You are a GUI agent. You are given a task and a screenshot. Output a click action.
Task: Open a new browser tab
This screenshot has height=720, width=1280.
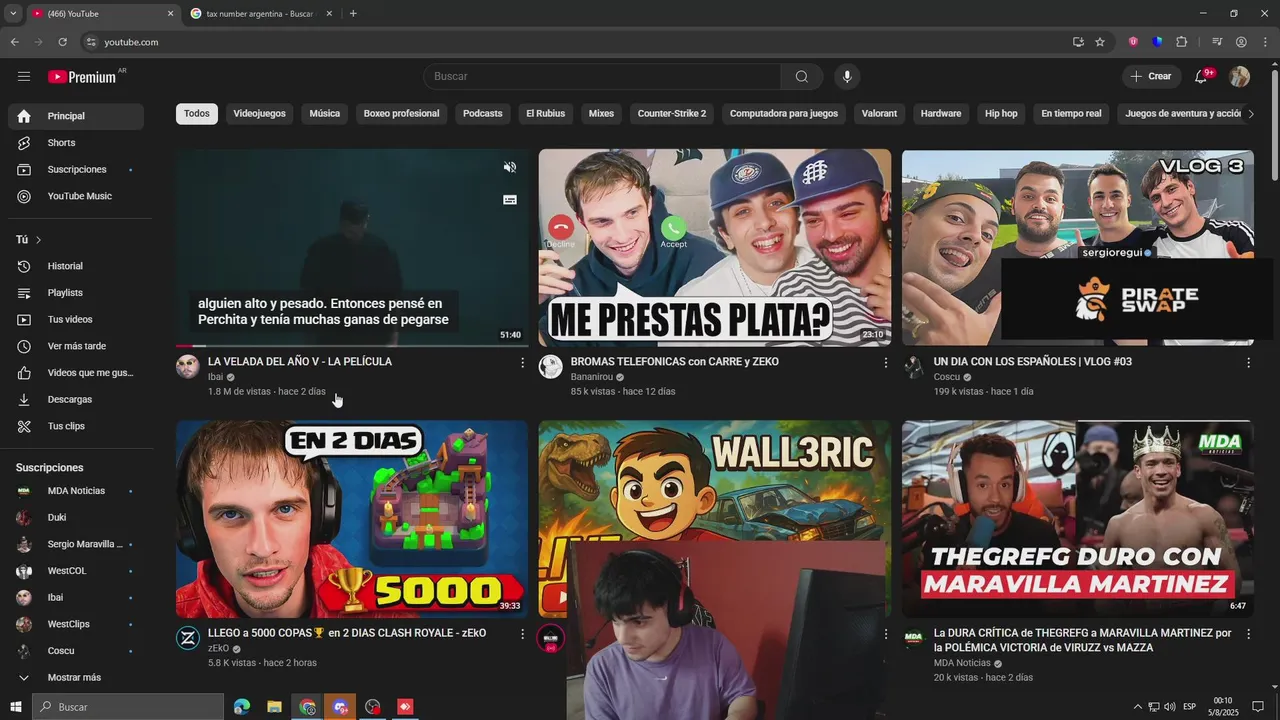353,13
